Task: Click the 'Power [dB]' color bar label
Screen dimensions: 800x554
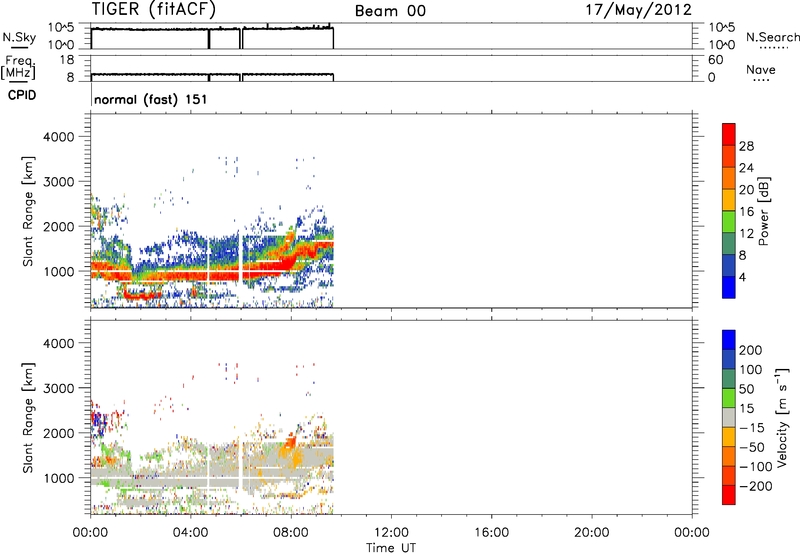Action: [x=763, y=211]
